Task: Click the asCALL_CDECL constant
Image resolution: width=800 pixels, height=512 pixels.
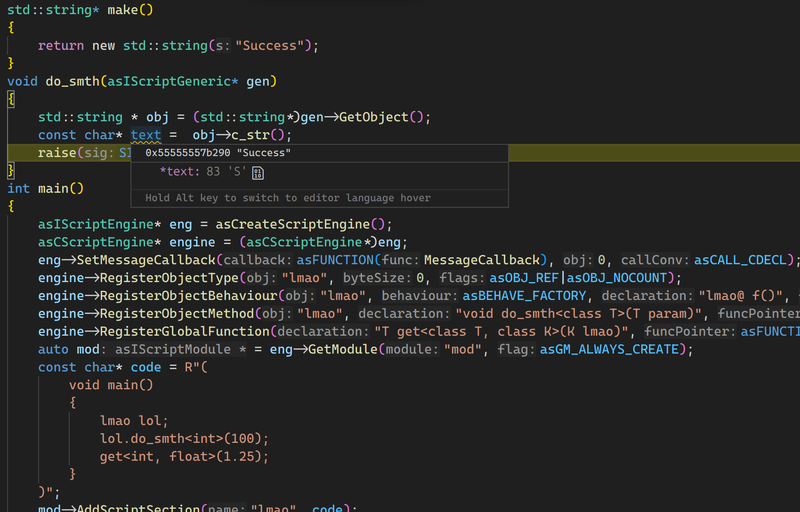Action: (x=740, y=260)
